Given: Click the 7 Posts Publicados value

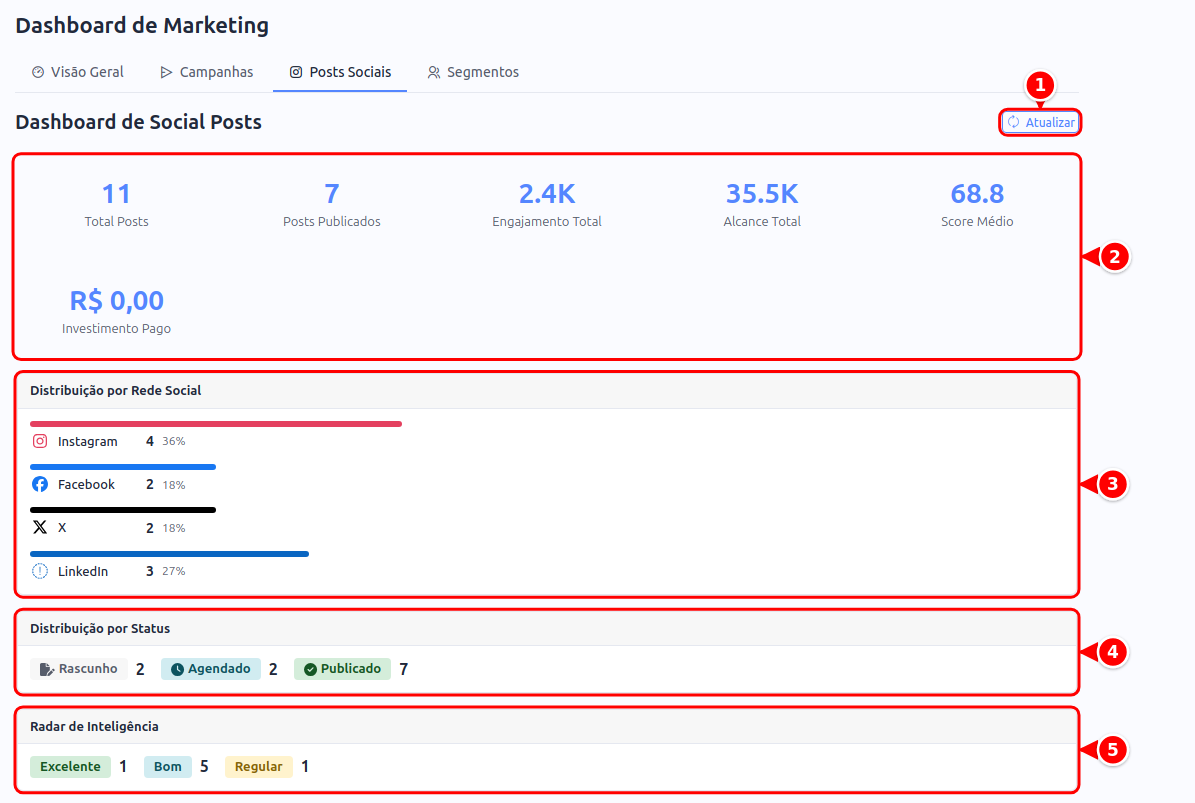Looking at the screenshot, I should pyautogui.click(x=332, y=194).
